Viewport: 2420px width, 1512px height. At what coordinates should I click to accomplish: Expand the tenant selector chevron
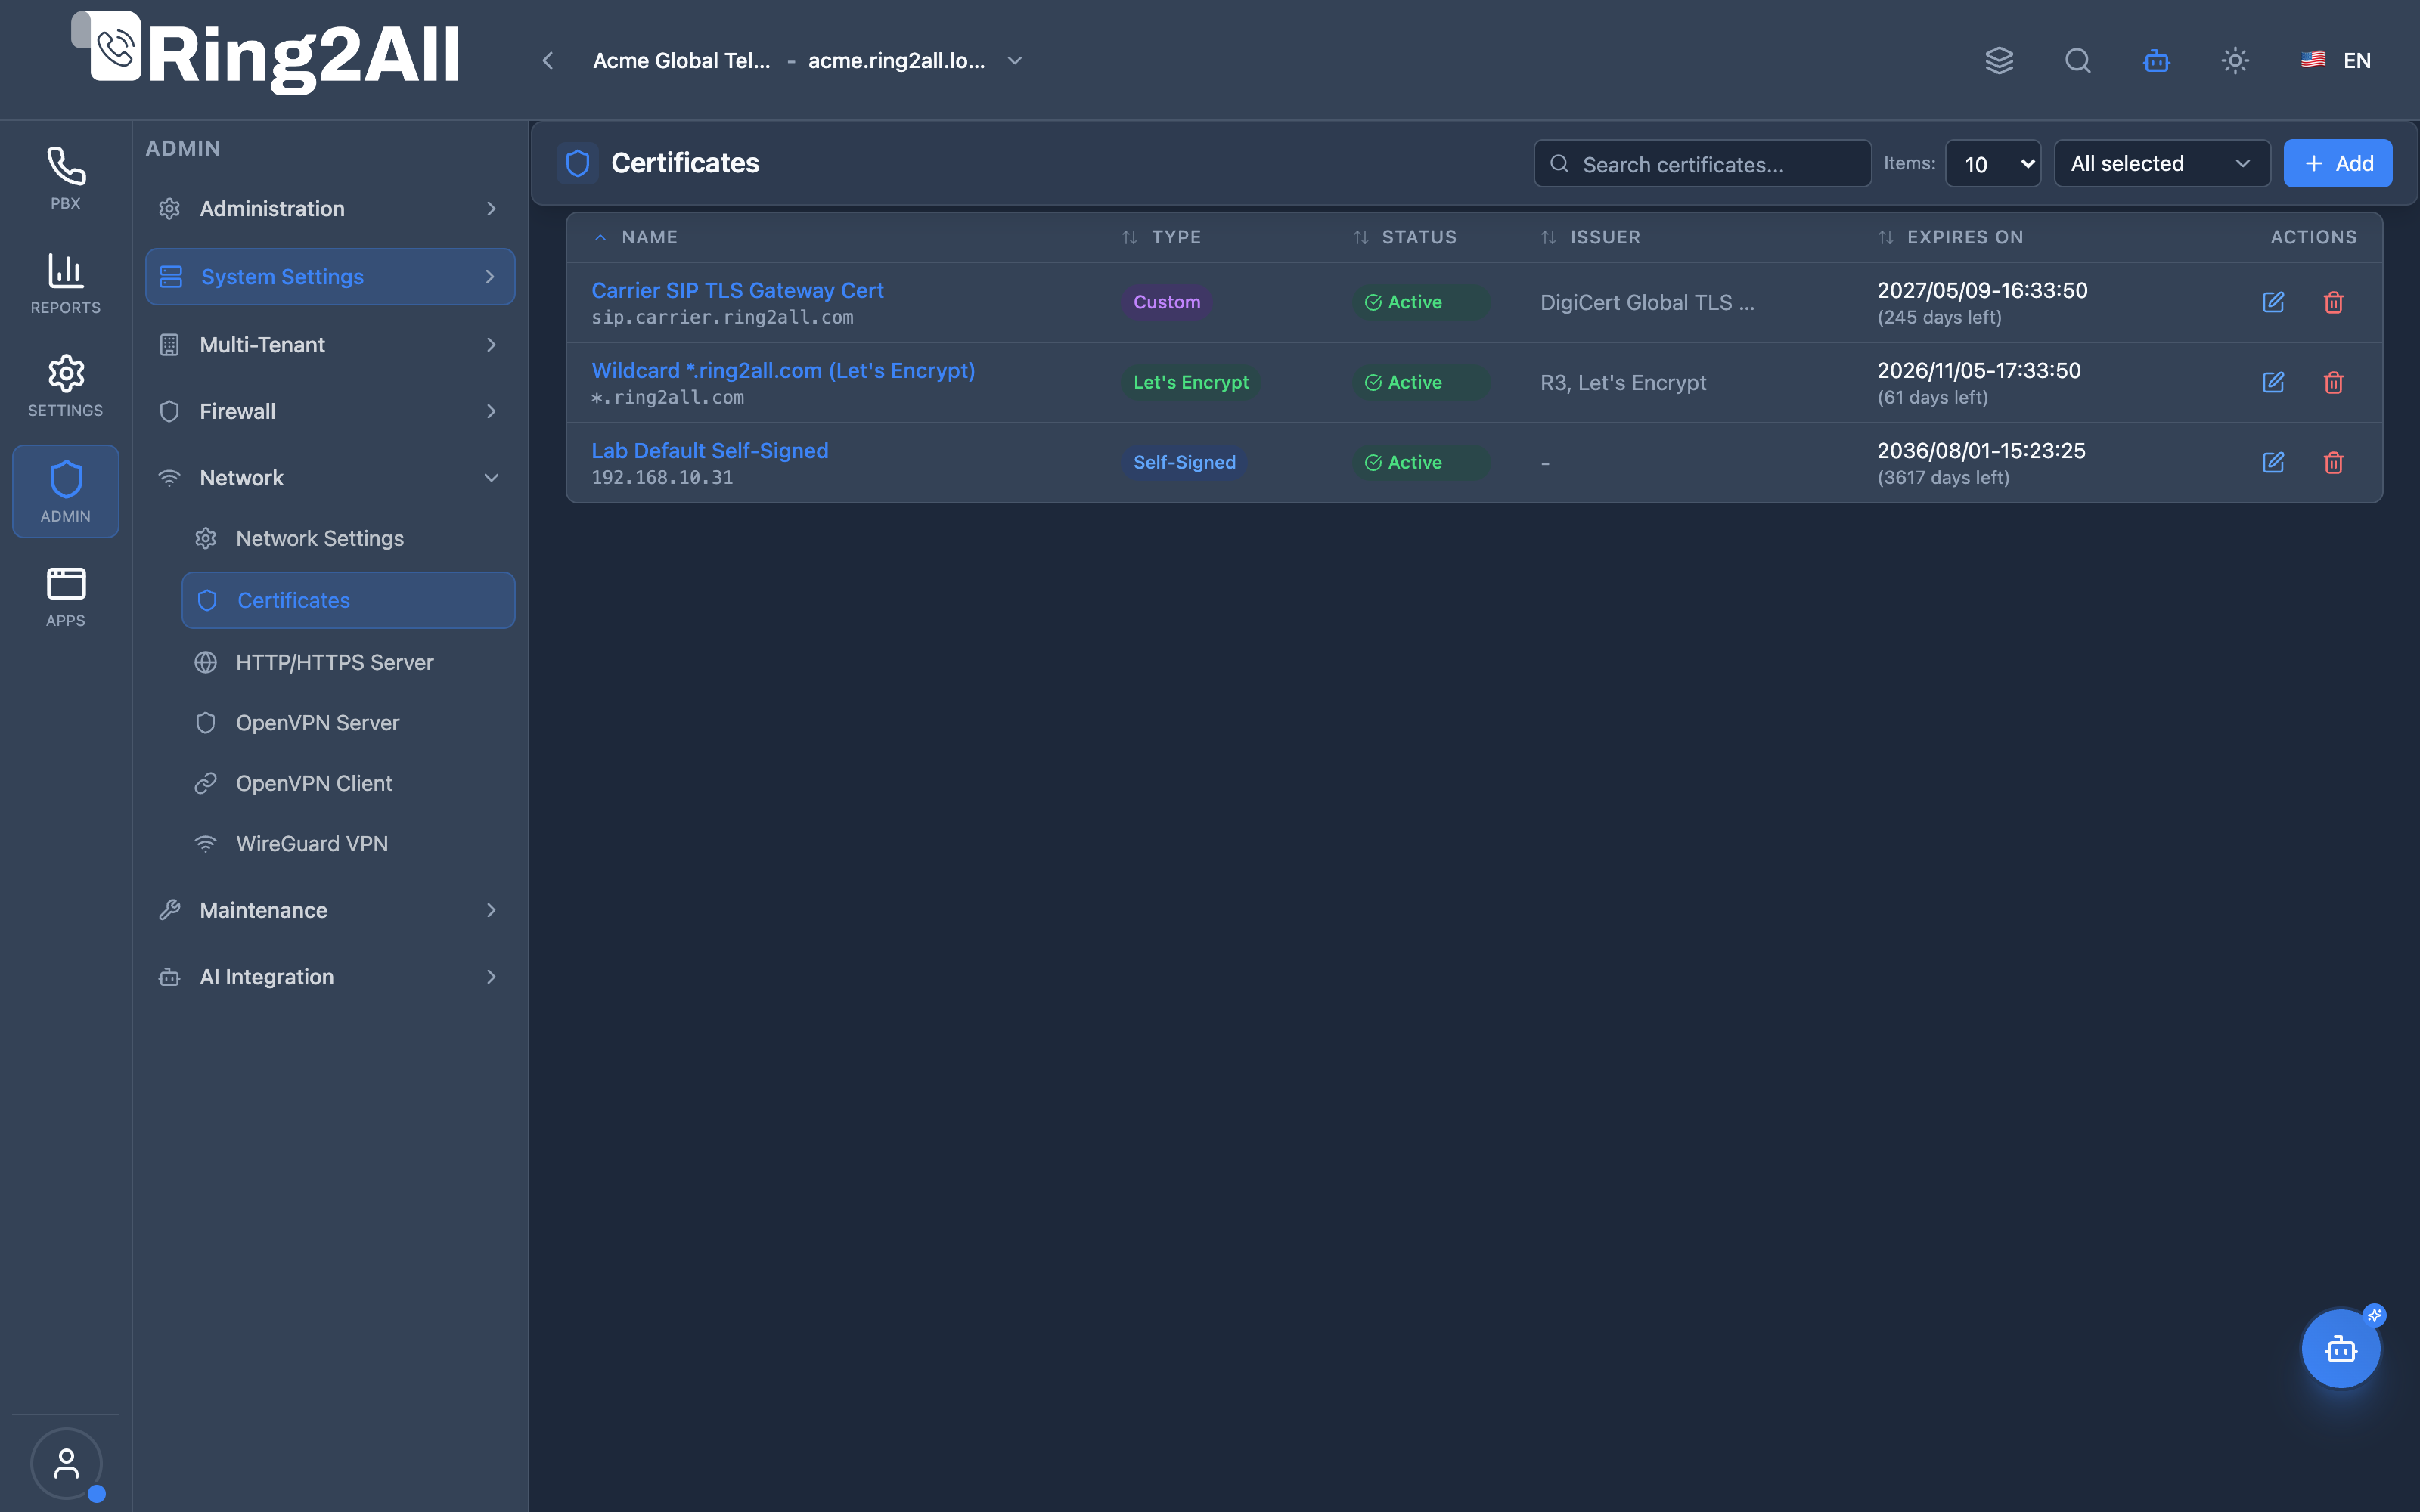[1014, 61]
